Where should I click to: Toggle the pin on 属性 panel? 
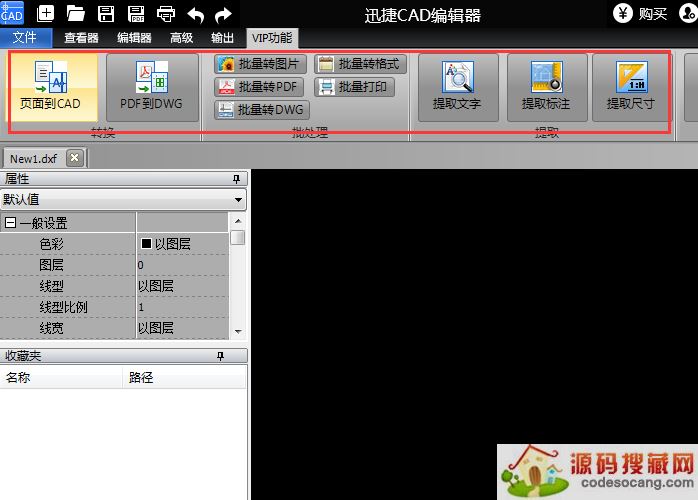237,179
